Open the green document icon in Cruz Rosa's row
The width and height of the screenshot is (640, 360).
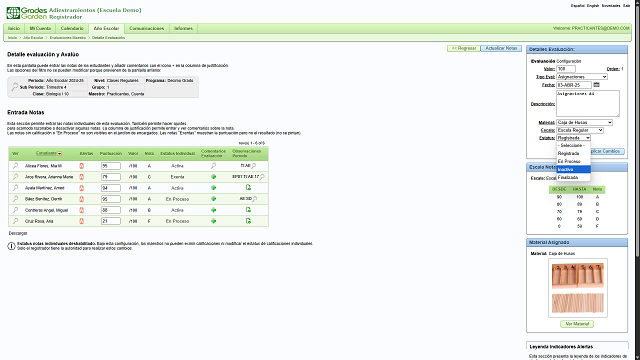pos(248,221)
